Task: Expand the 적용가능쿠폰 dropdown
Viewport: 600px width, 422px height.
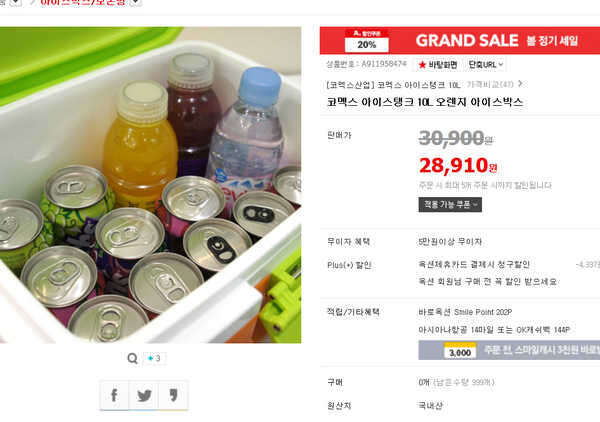Action: (450, 205)
